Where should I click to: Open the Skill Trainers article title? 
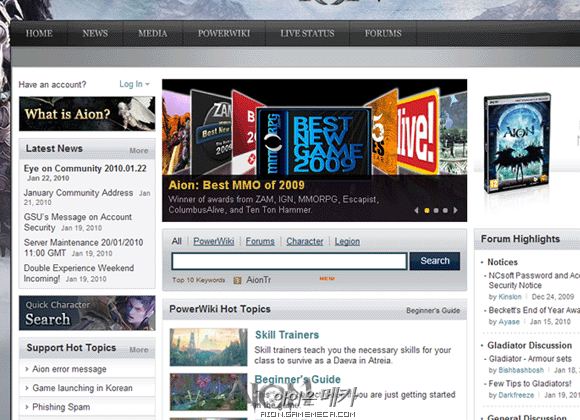pos(287,335)
